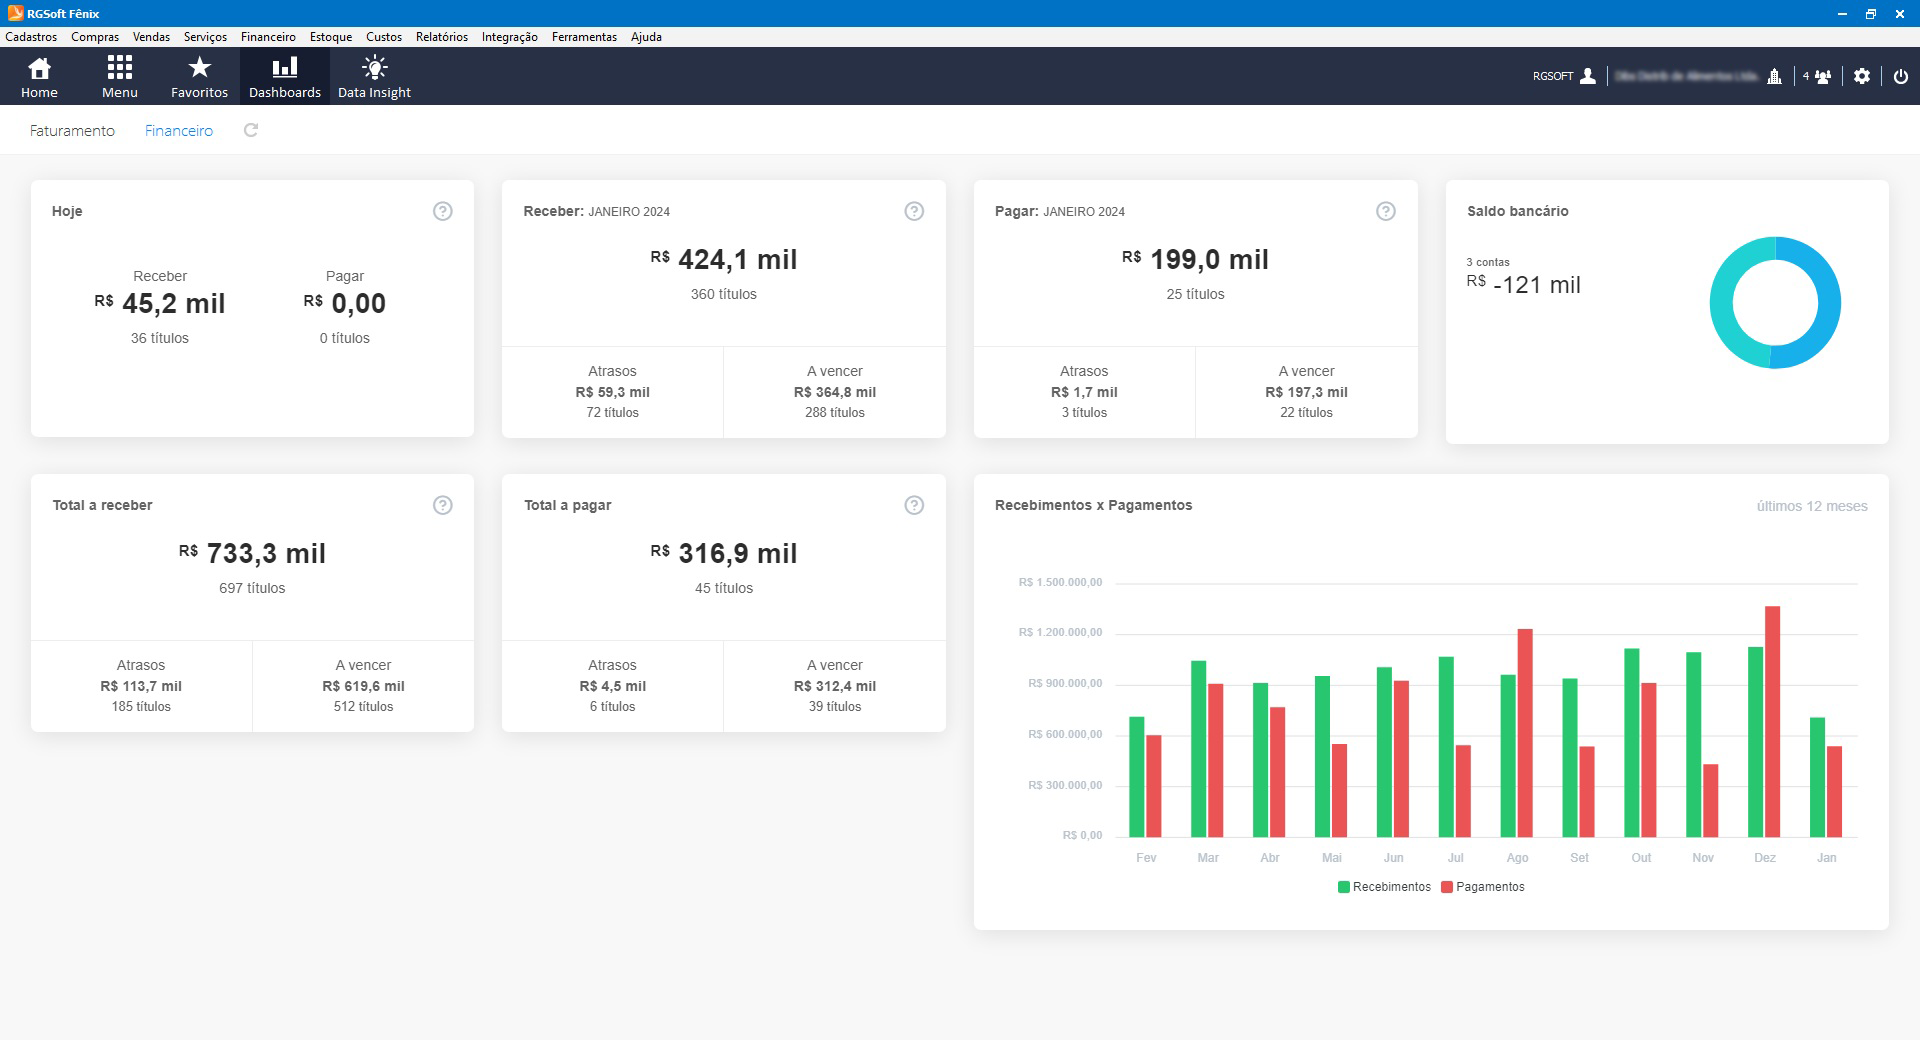Open the Ferramentas menu
This screenshot has width=1920, height=1040.
(x=584, y=37)
